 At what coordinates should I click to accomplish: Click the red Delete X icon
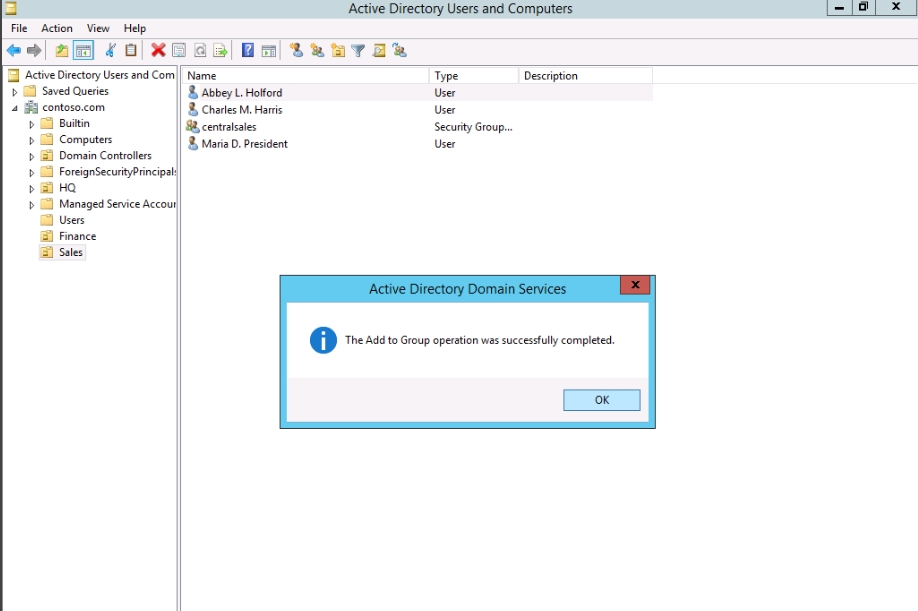(x=158, y=51)
